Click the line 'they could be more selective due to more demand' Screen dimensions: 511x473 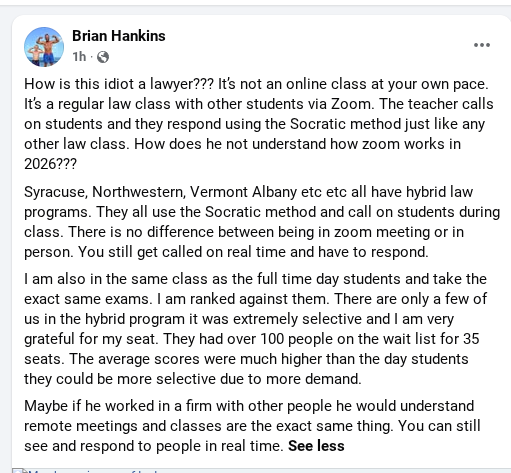coord(193,379)
